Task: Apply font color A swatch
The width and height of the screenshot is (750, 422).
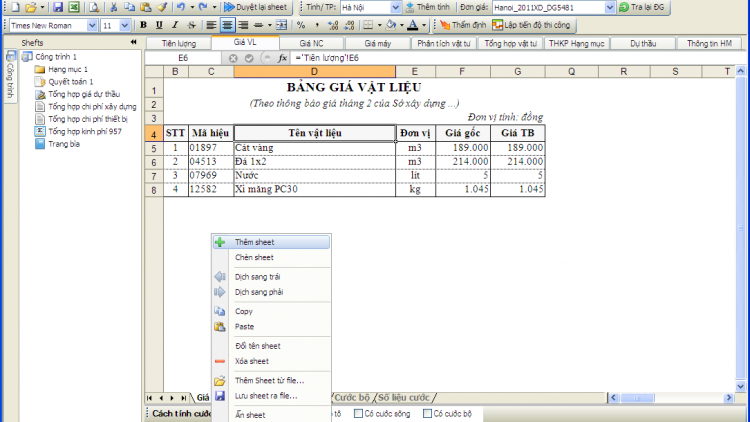Action: click(x=413, y=25)
